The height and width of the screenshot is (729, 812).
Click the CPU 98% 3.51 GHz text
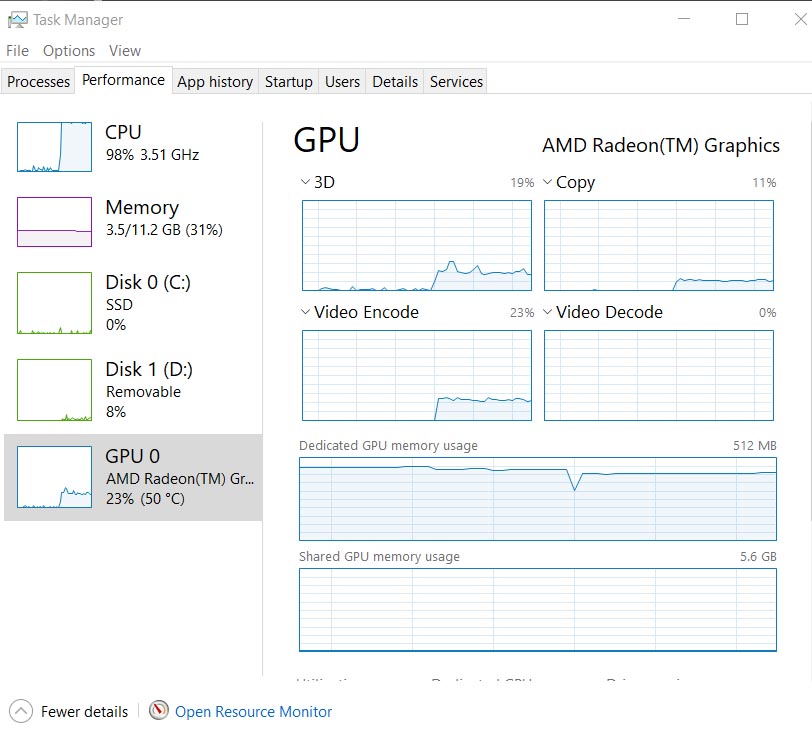pyautogui.click(x=152, y=155)
